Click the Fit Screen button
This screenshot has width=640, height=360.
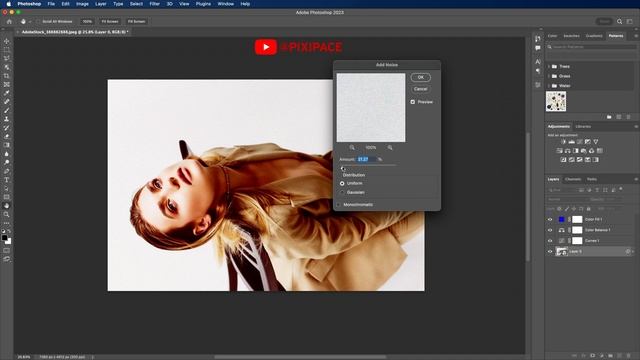pos(110,21)
